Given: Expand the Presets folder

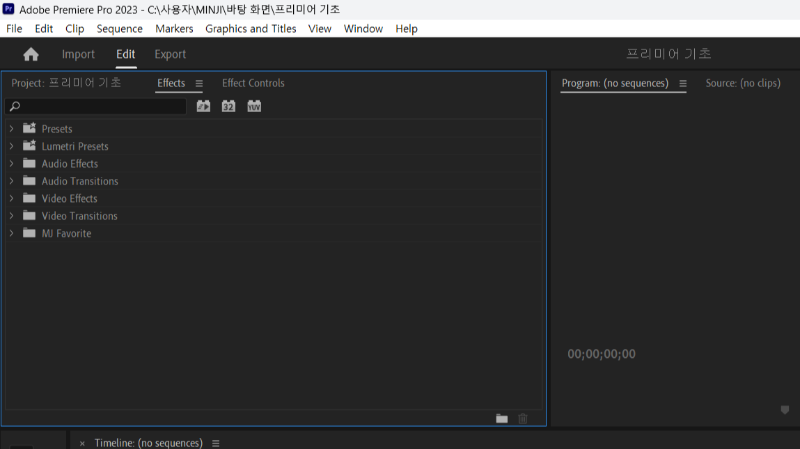Looking at the screenshot, I should [11, 129].
